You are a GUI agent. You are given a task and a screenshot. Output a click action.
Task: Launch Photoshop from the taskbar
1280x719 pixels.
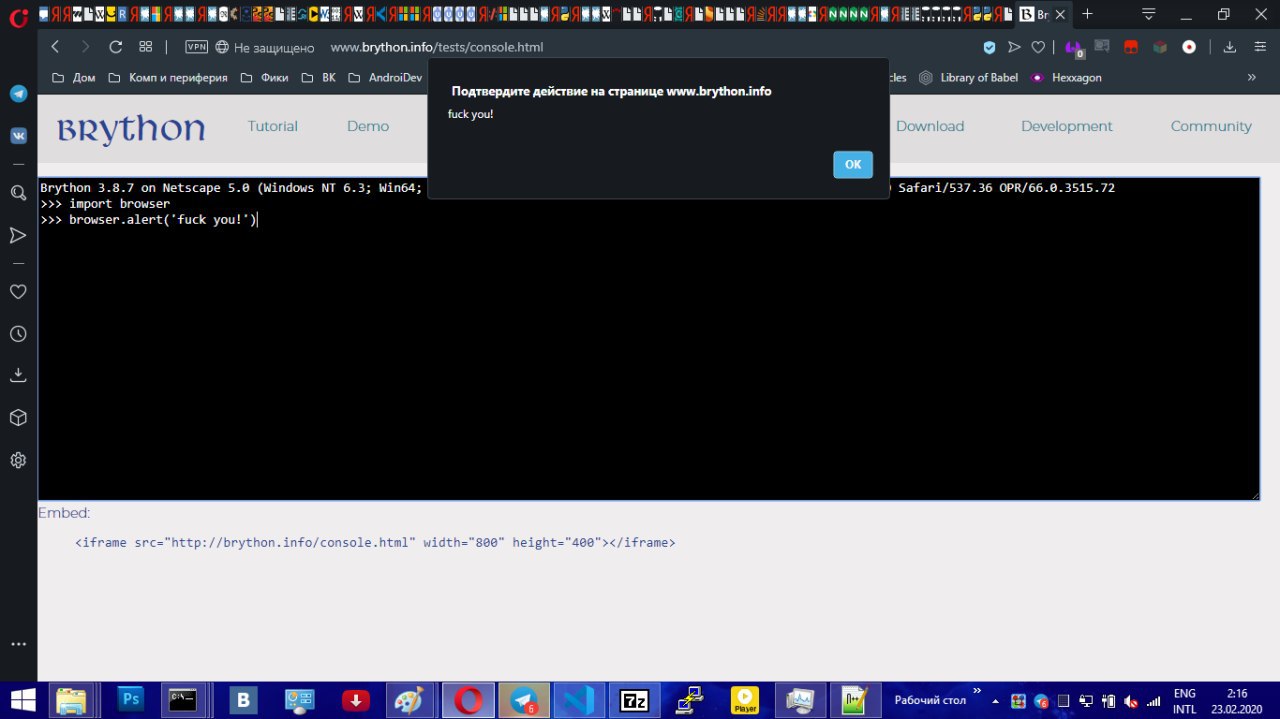[x=130, y=700]
